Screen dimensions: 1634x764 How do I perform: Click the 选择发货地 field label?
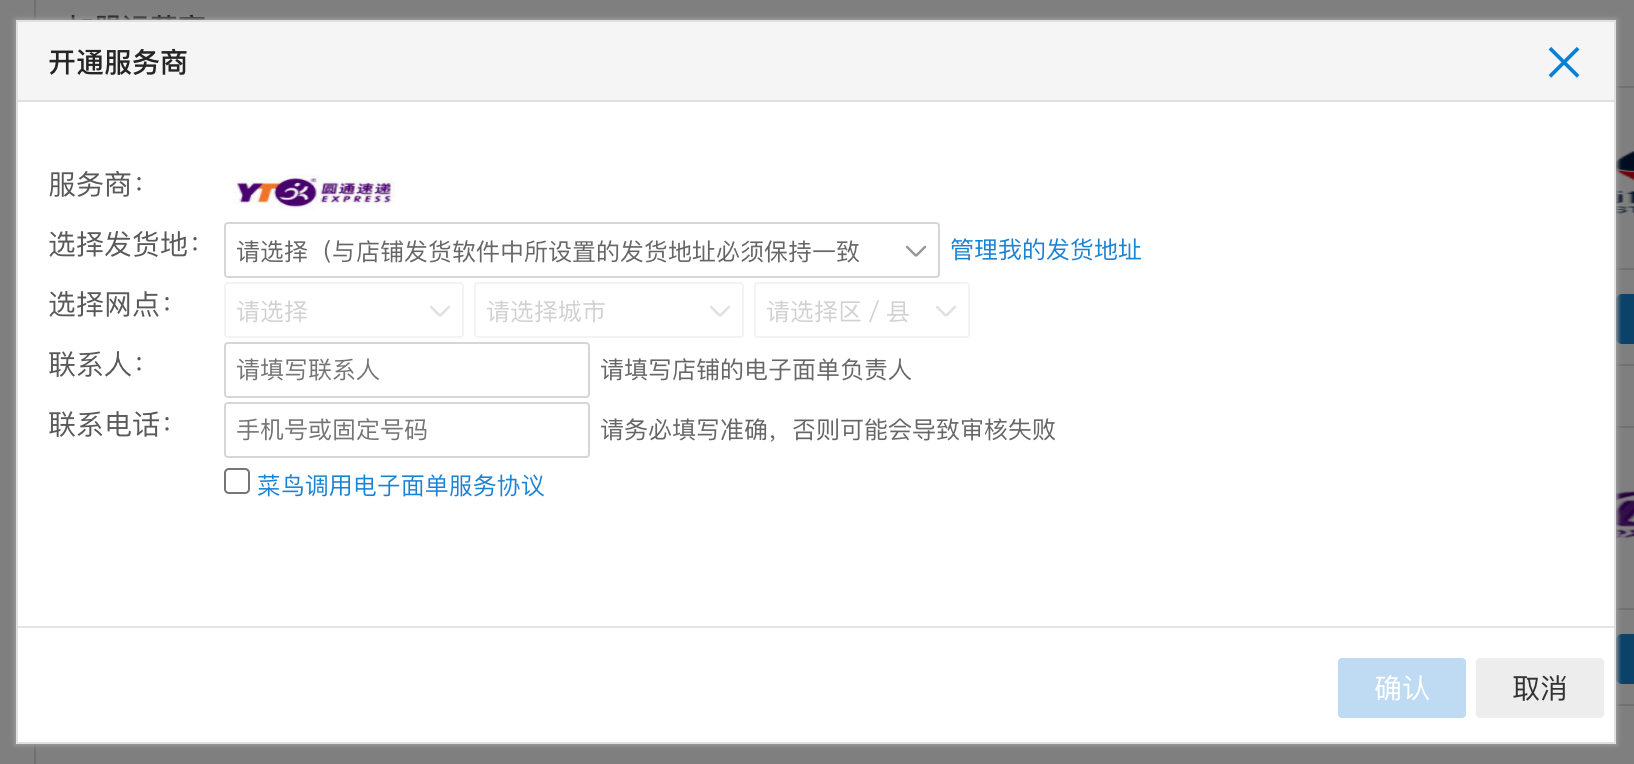tap(124, 245)
